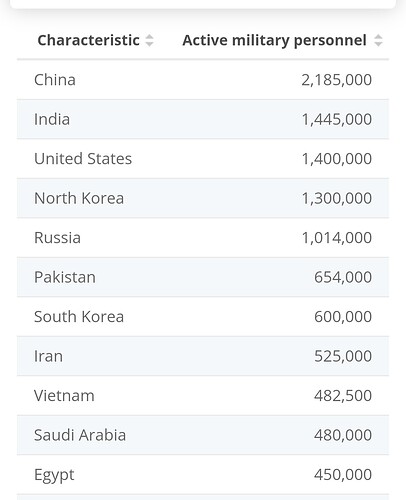Screen dimensions: 406x500
Task: Select the Egypt row
Action: pos(203,474)
